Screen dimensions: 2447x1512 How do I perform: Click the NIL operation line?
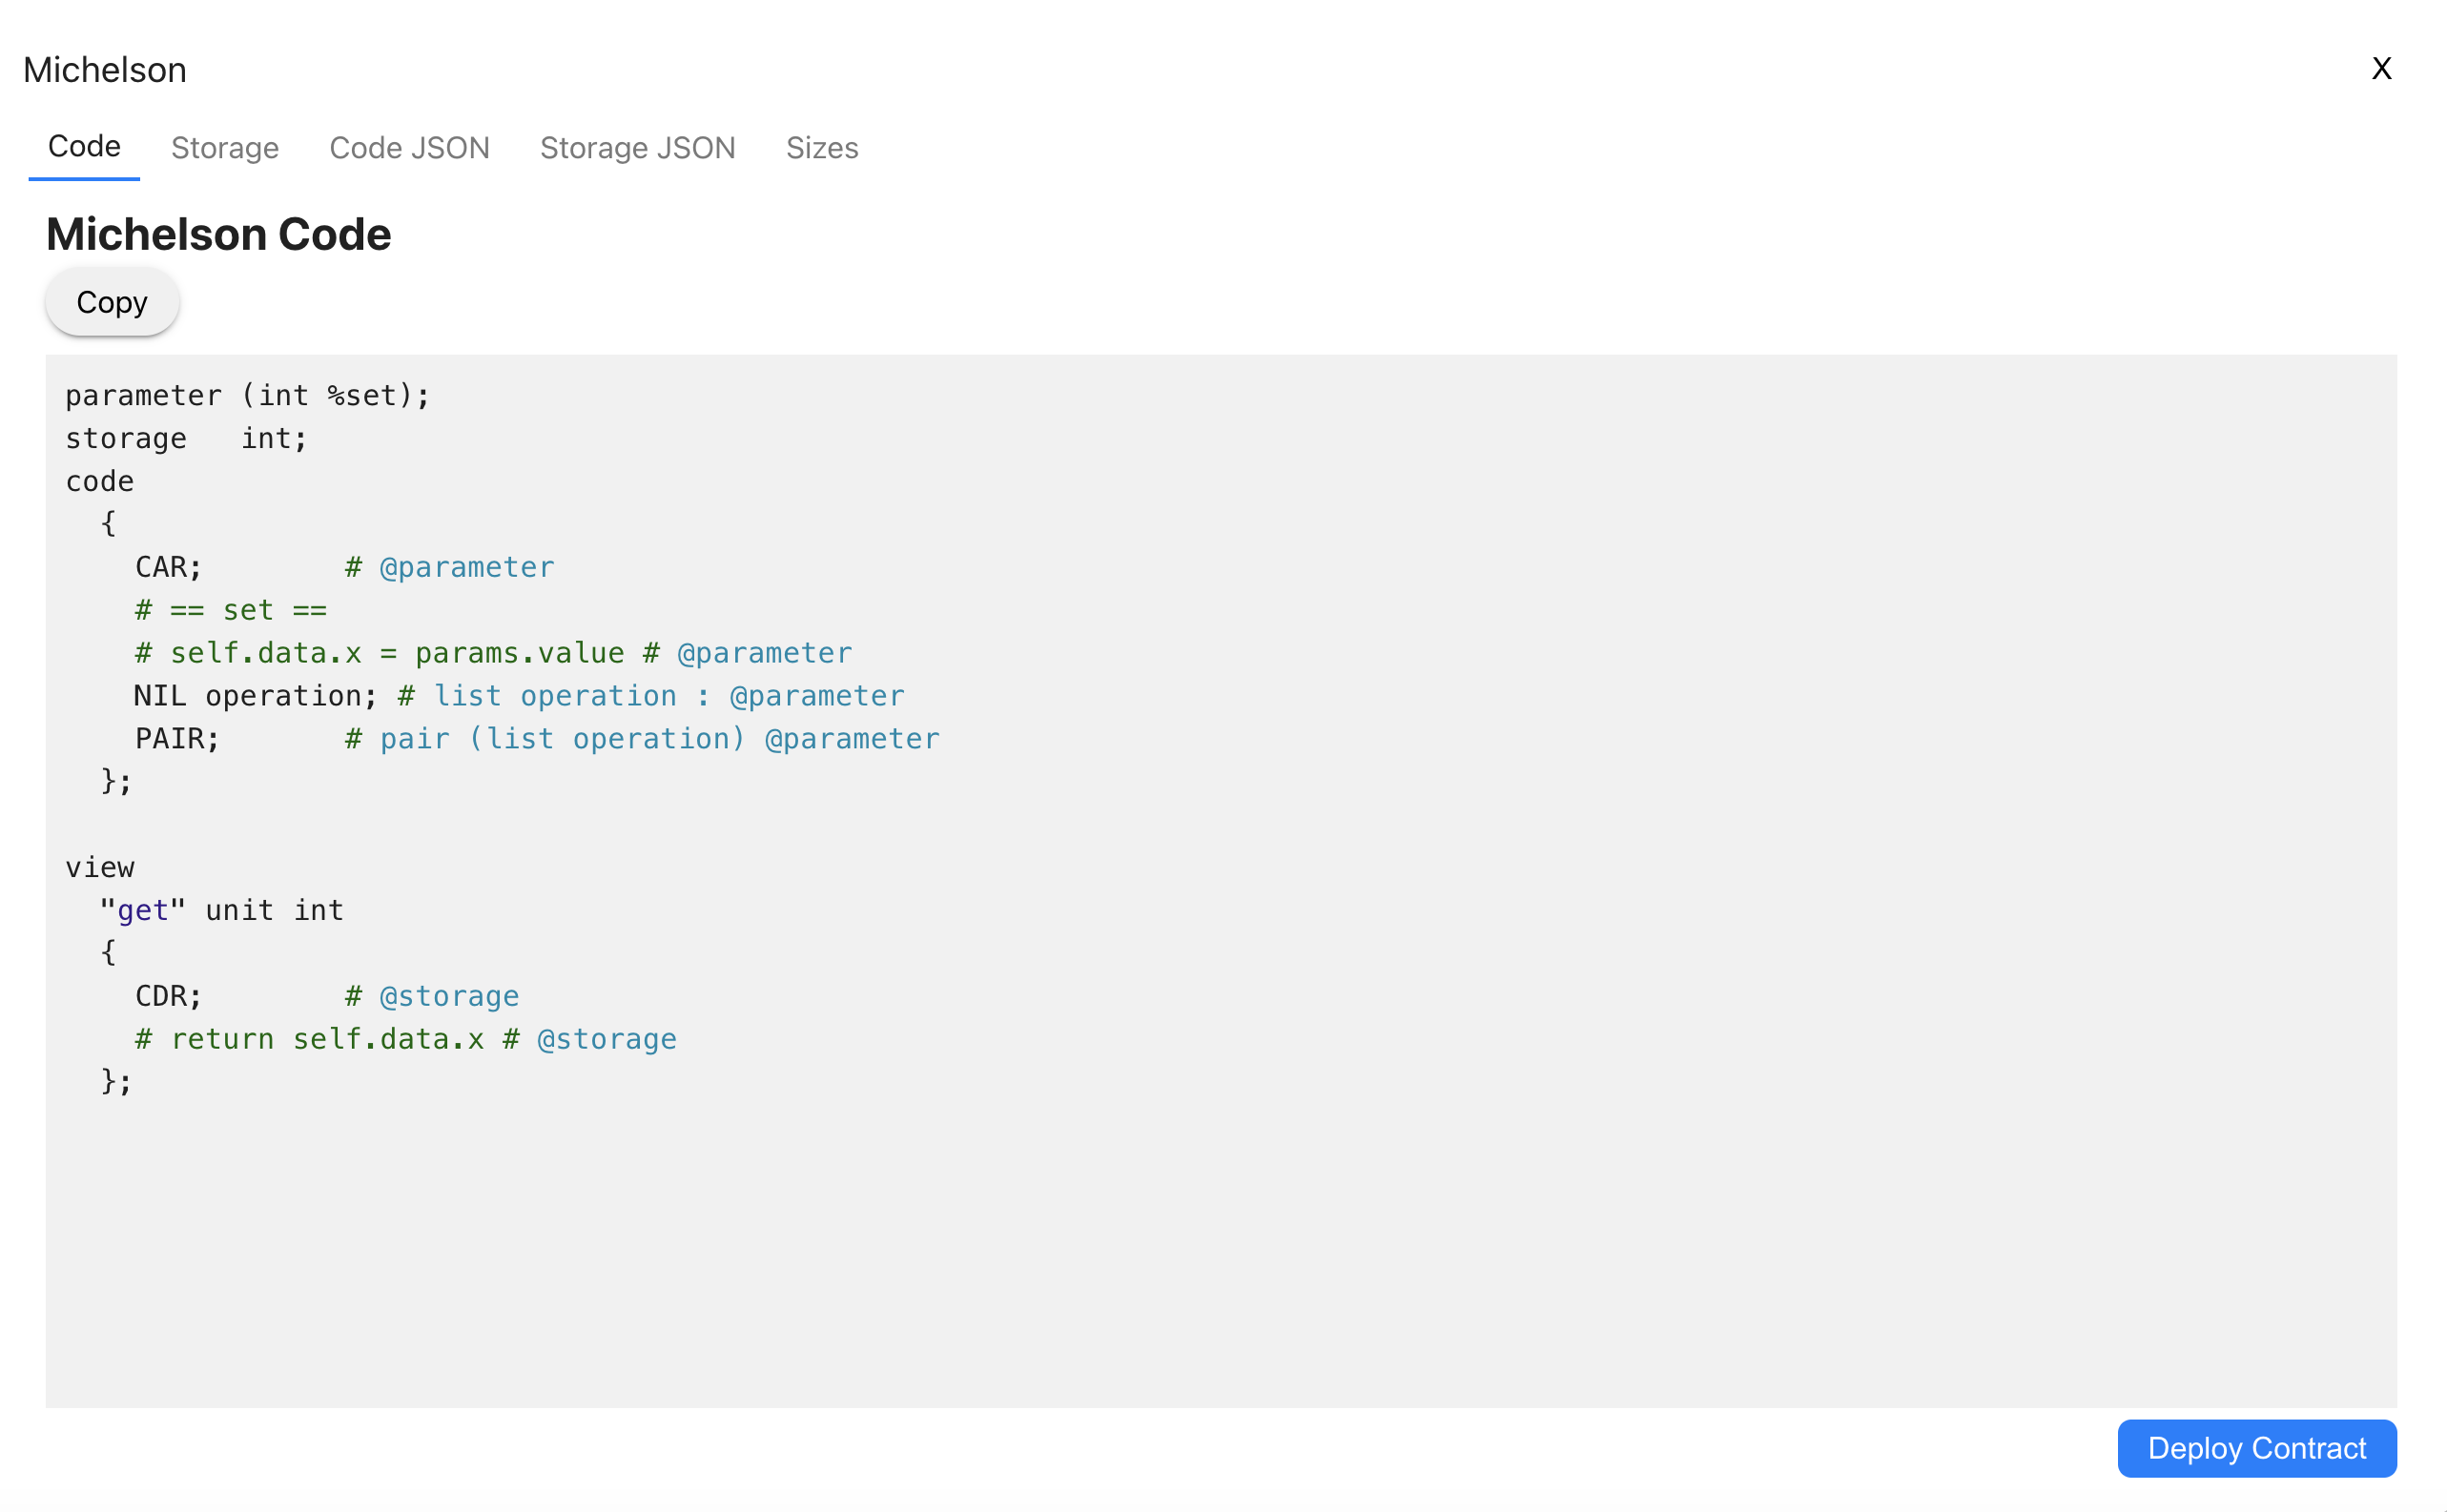[x=254, y=695]
